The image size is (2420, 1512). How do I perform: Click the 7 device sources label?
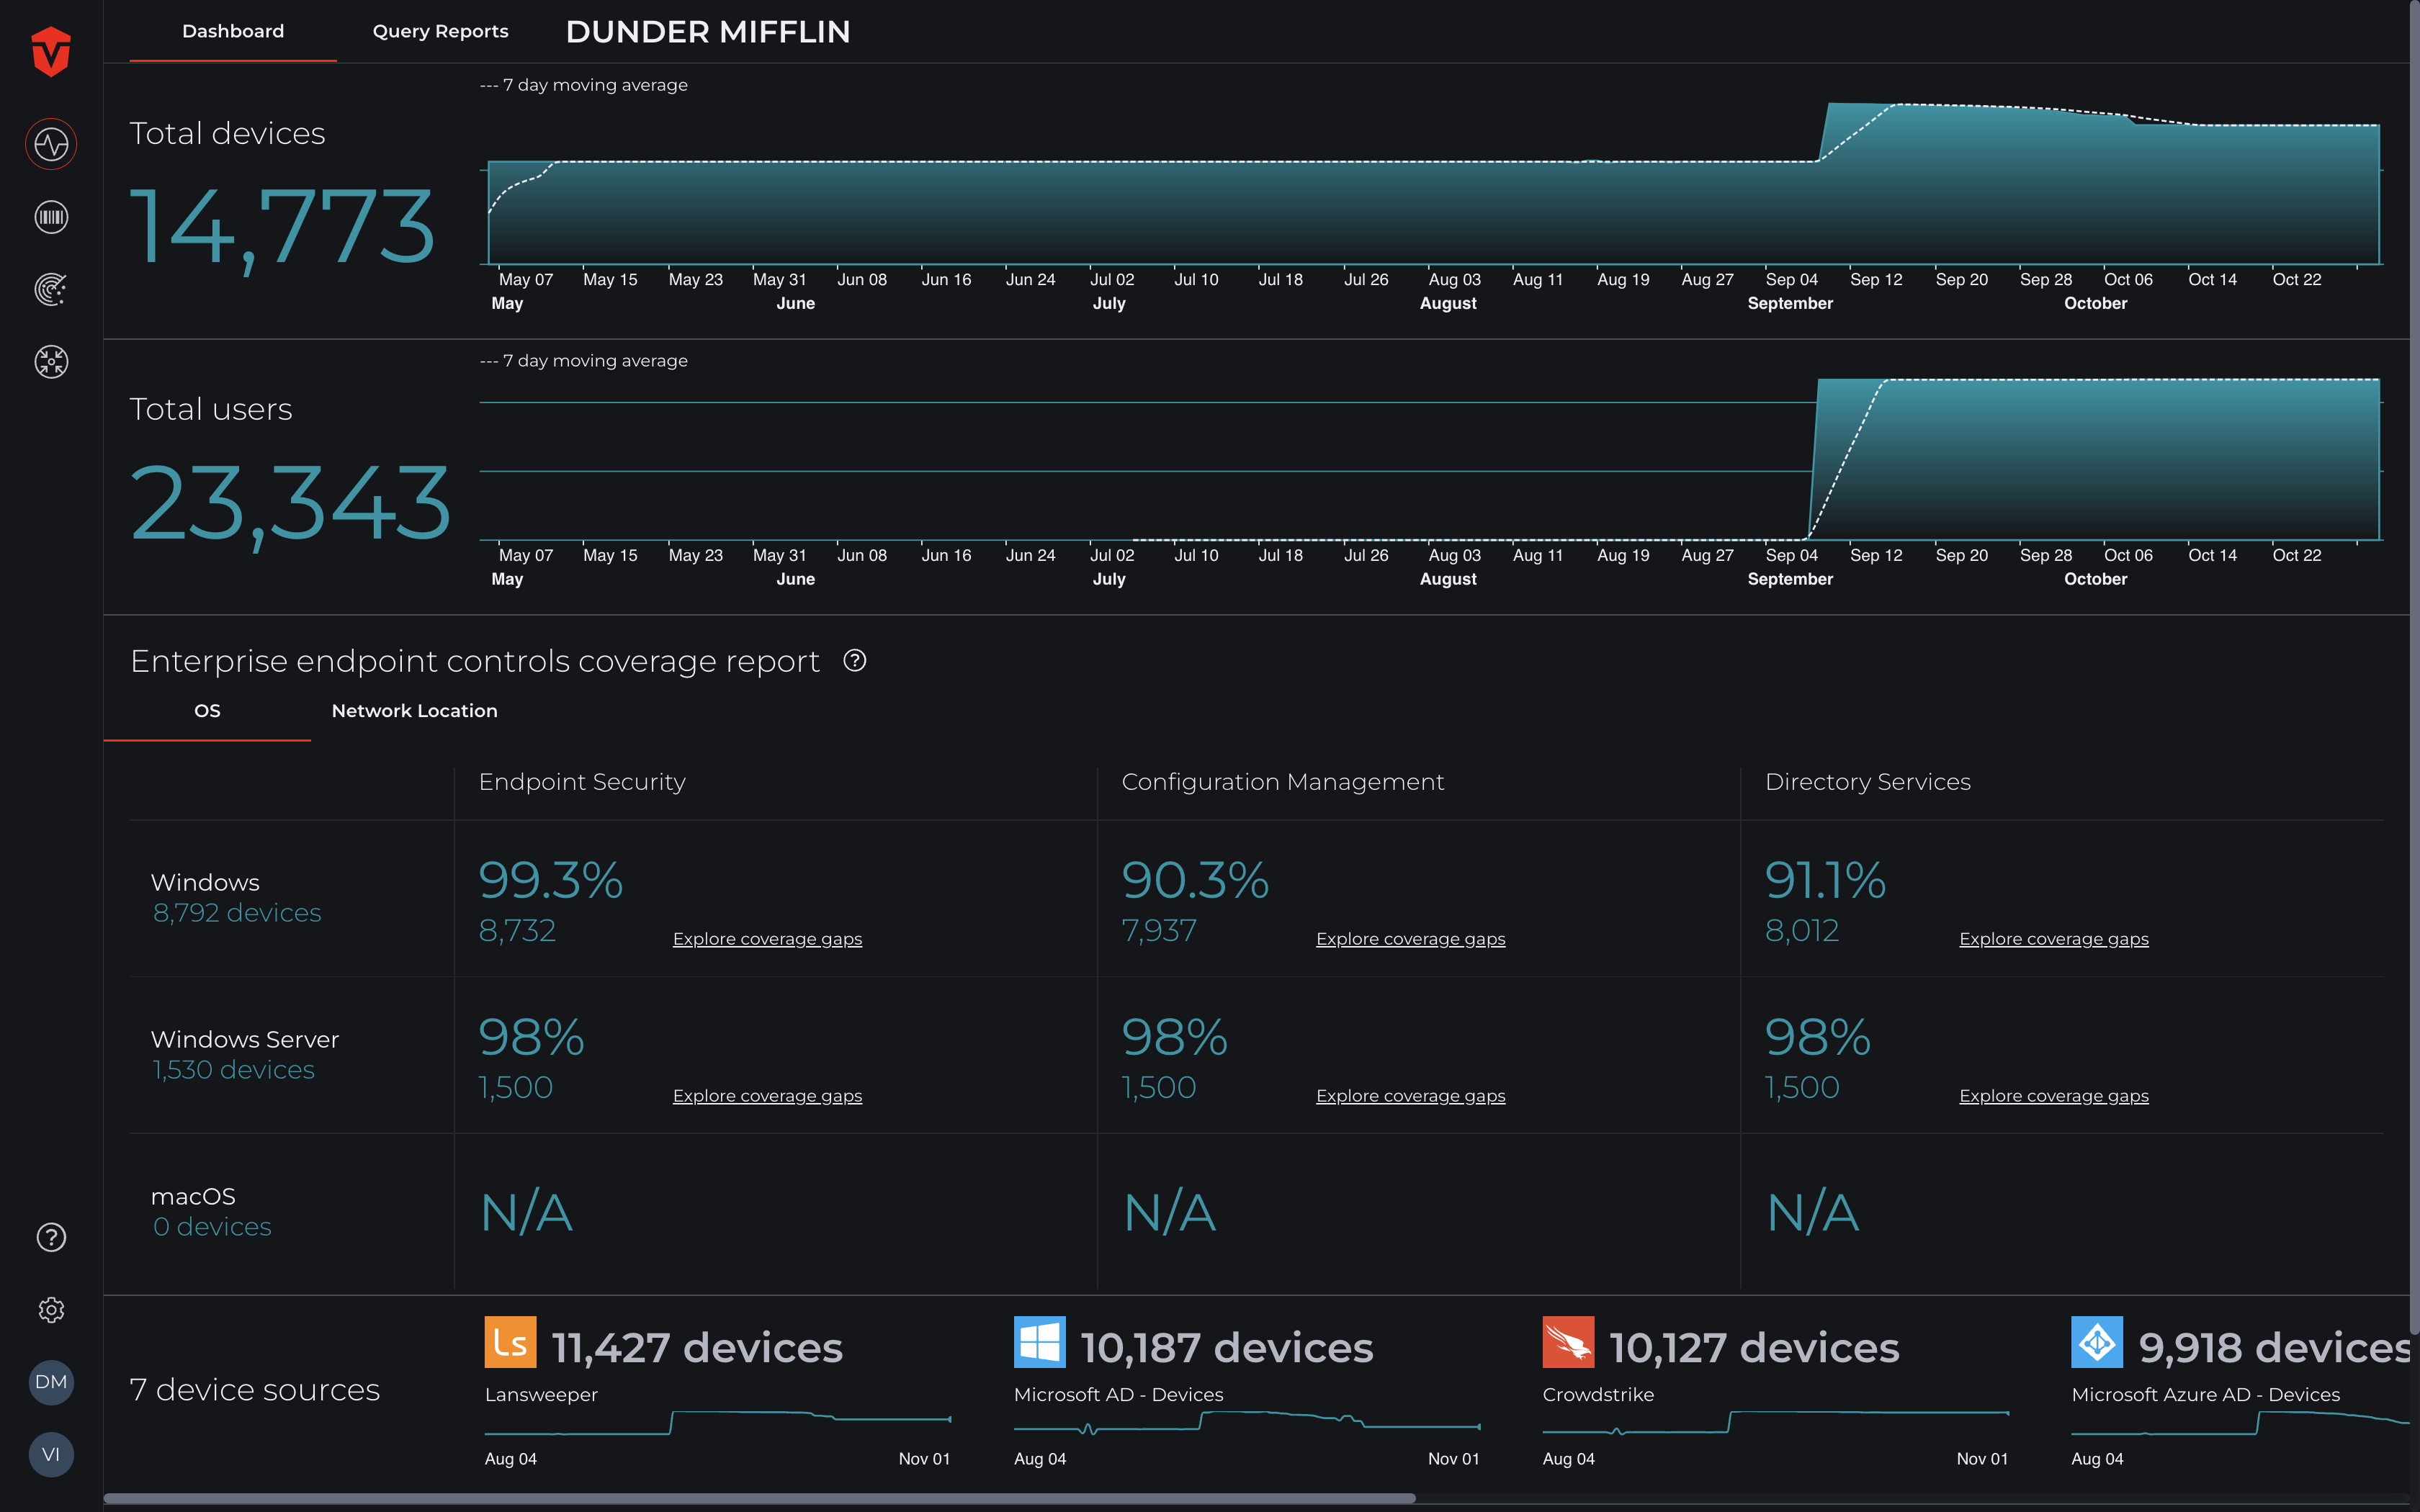tap(255, 1390)
